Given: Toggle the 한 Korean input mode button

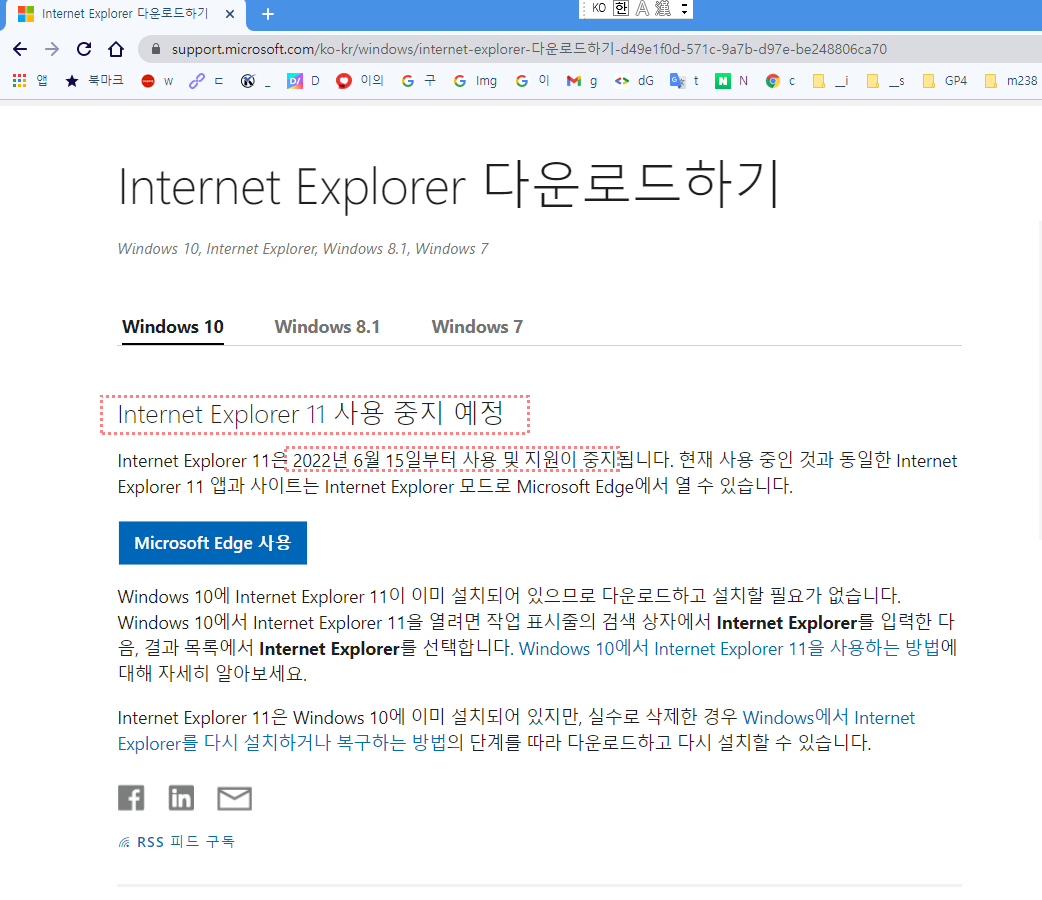Looking at the screenshot, I should pyautogui.click(x=621, y=8).
